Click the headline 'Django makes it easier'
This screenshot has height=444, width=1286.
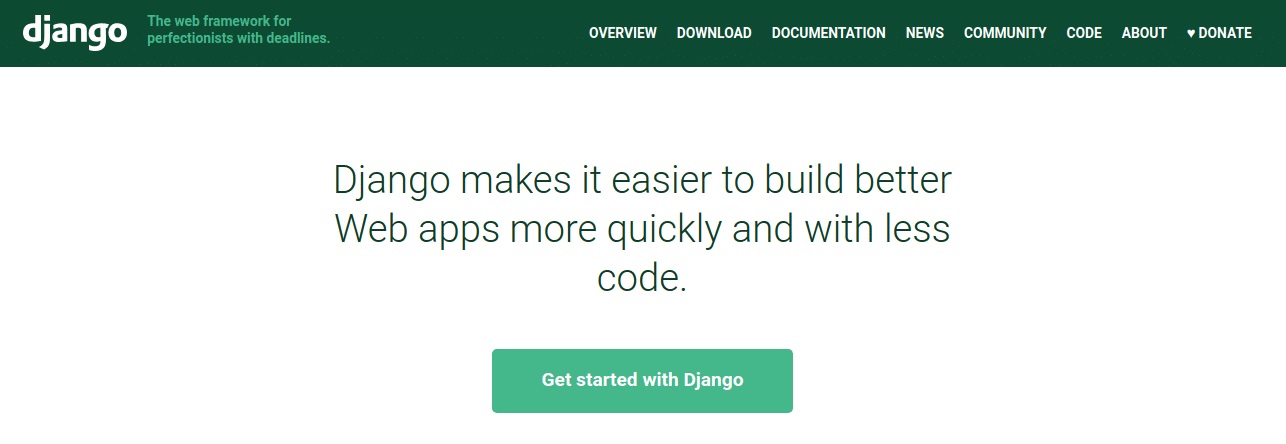pos(642,229)
